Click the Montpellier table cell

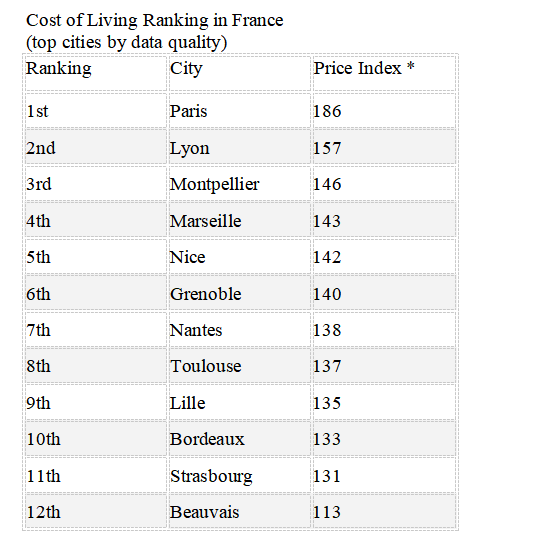(240, 184)
